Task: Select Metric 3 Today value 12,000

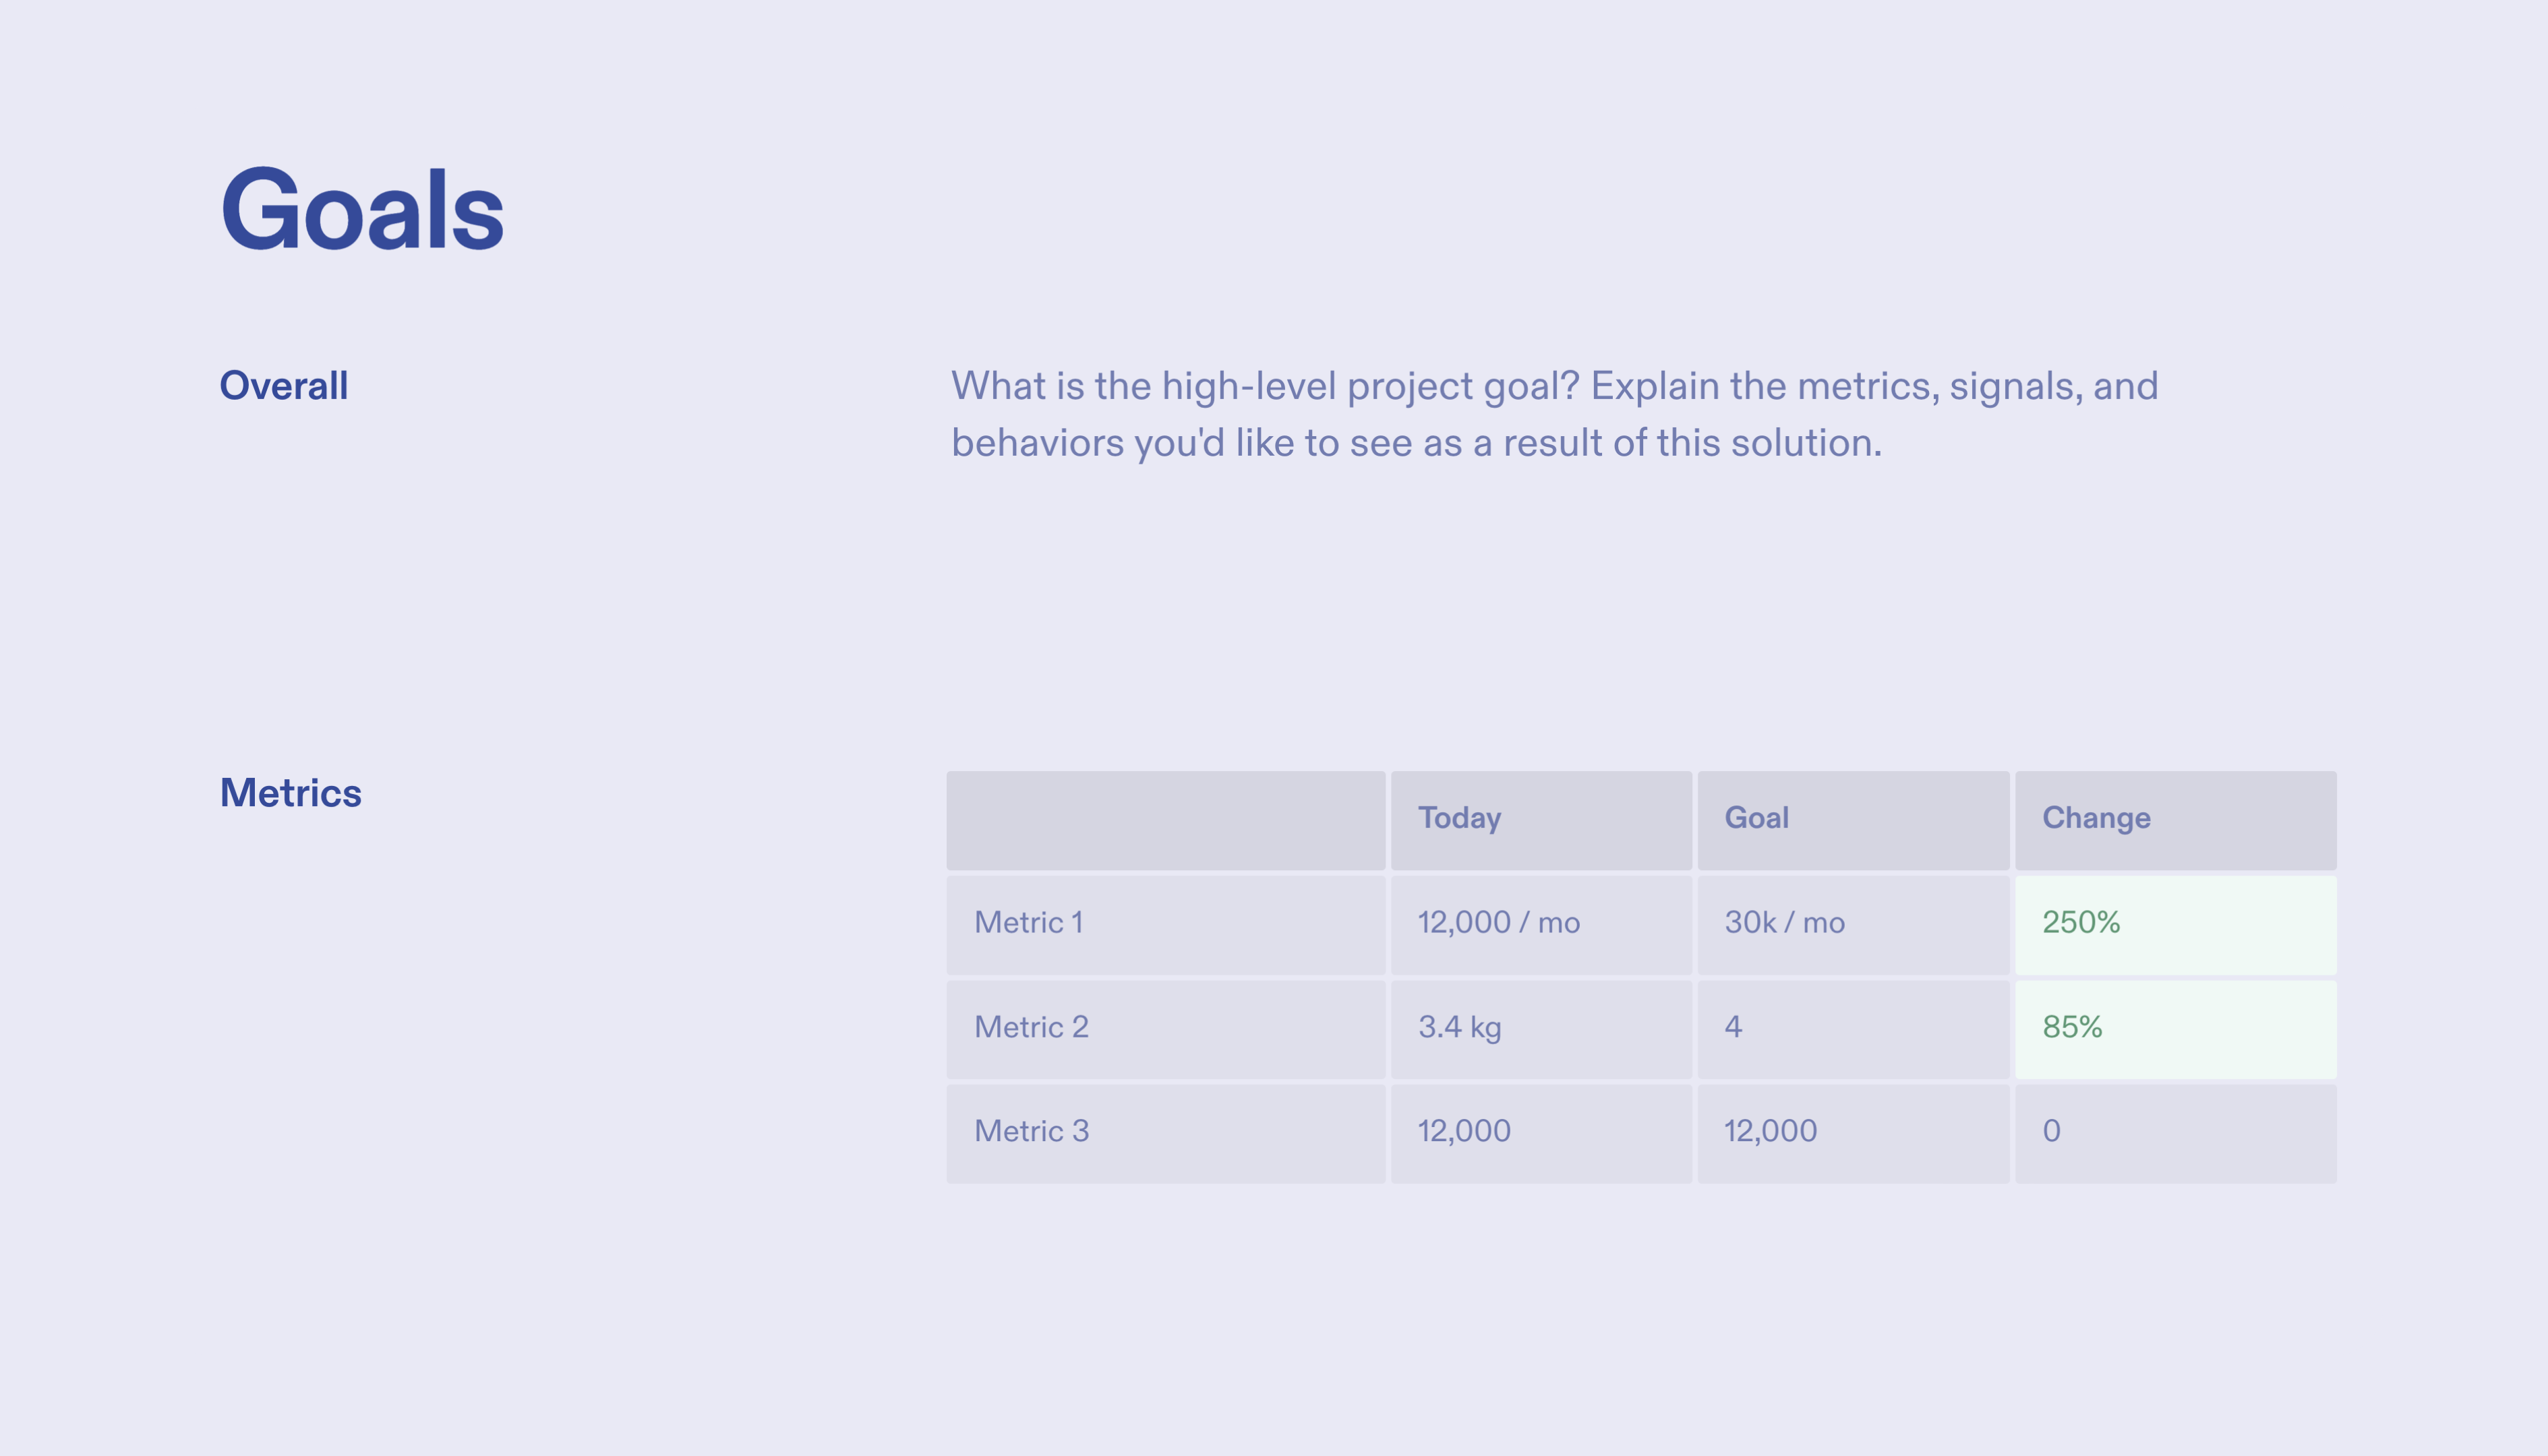Action: click(1464, 1131)
